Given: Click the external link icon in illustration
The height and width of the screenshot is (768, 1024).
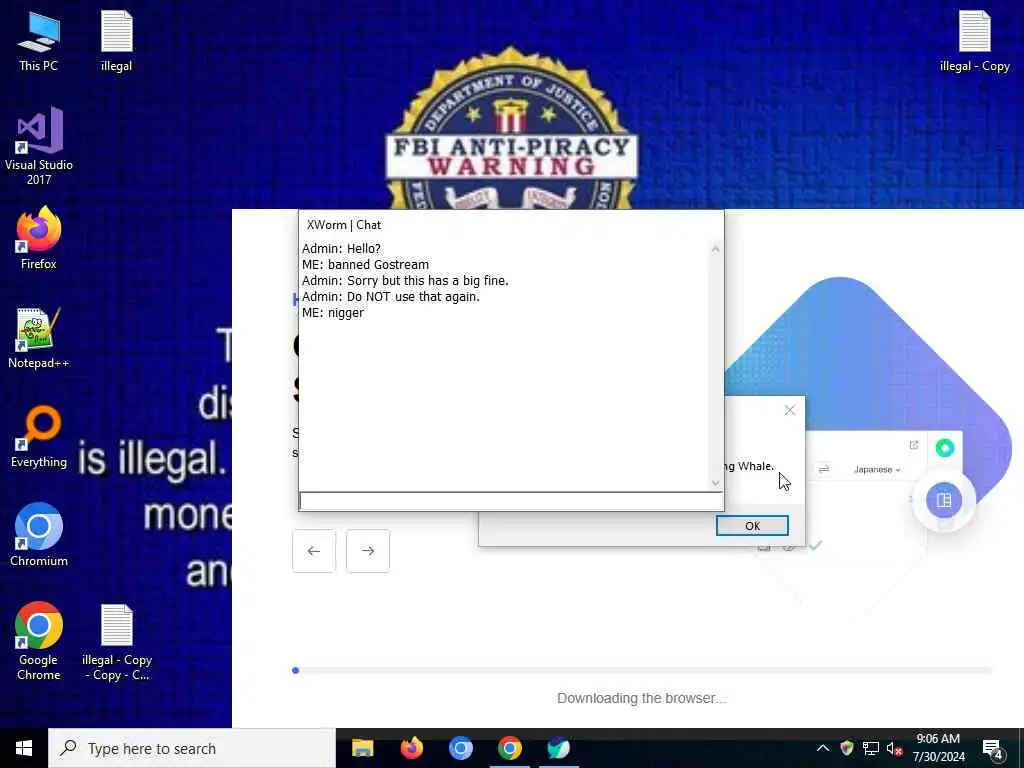Looking at the screenshot, I should [914, 445].
